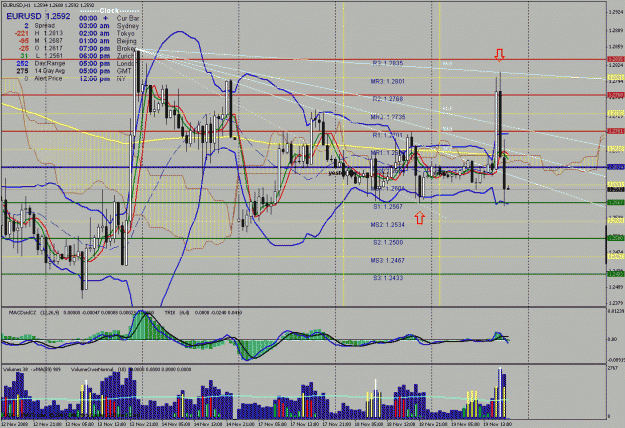The width and height of the screenshot is (625, 428).
Task: Click the 00:00 Cur Bar countdown
Action: [x=88, y=18]
